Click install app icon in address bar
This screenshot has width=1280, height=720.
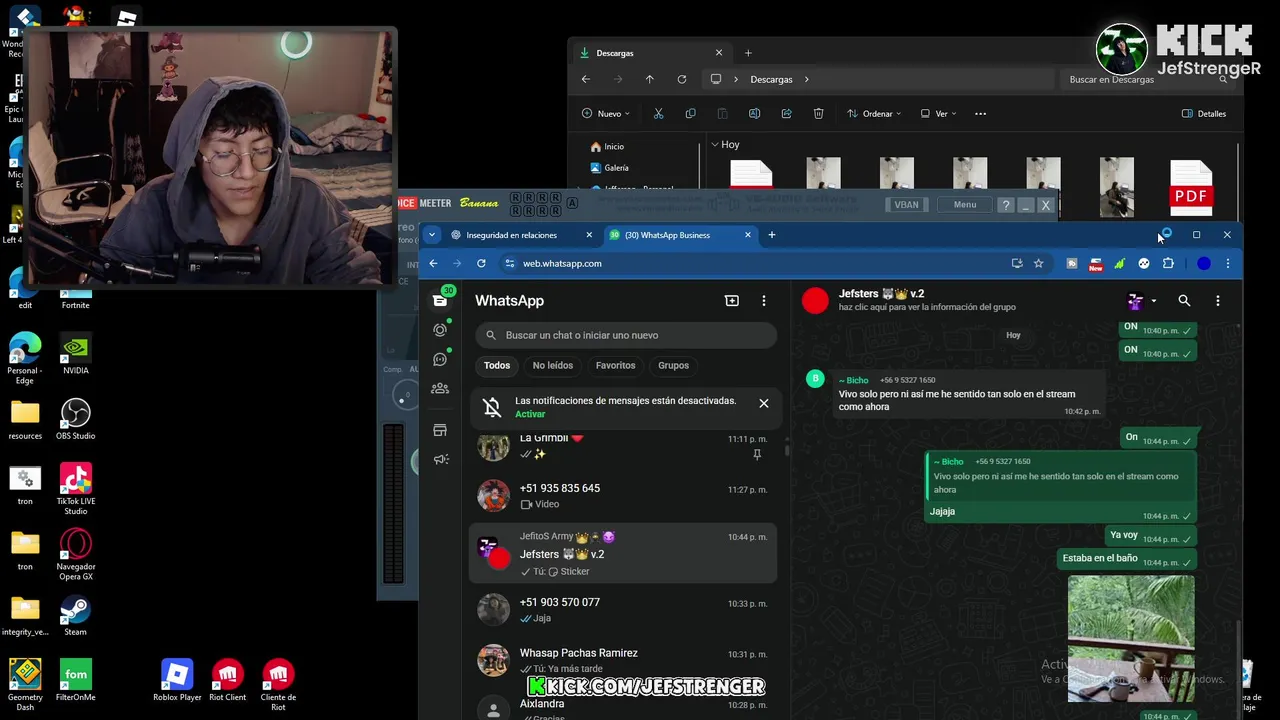(1017, 263)
